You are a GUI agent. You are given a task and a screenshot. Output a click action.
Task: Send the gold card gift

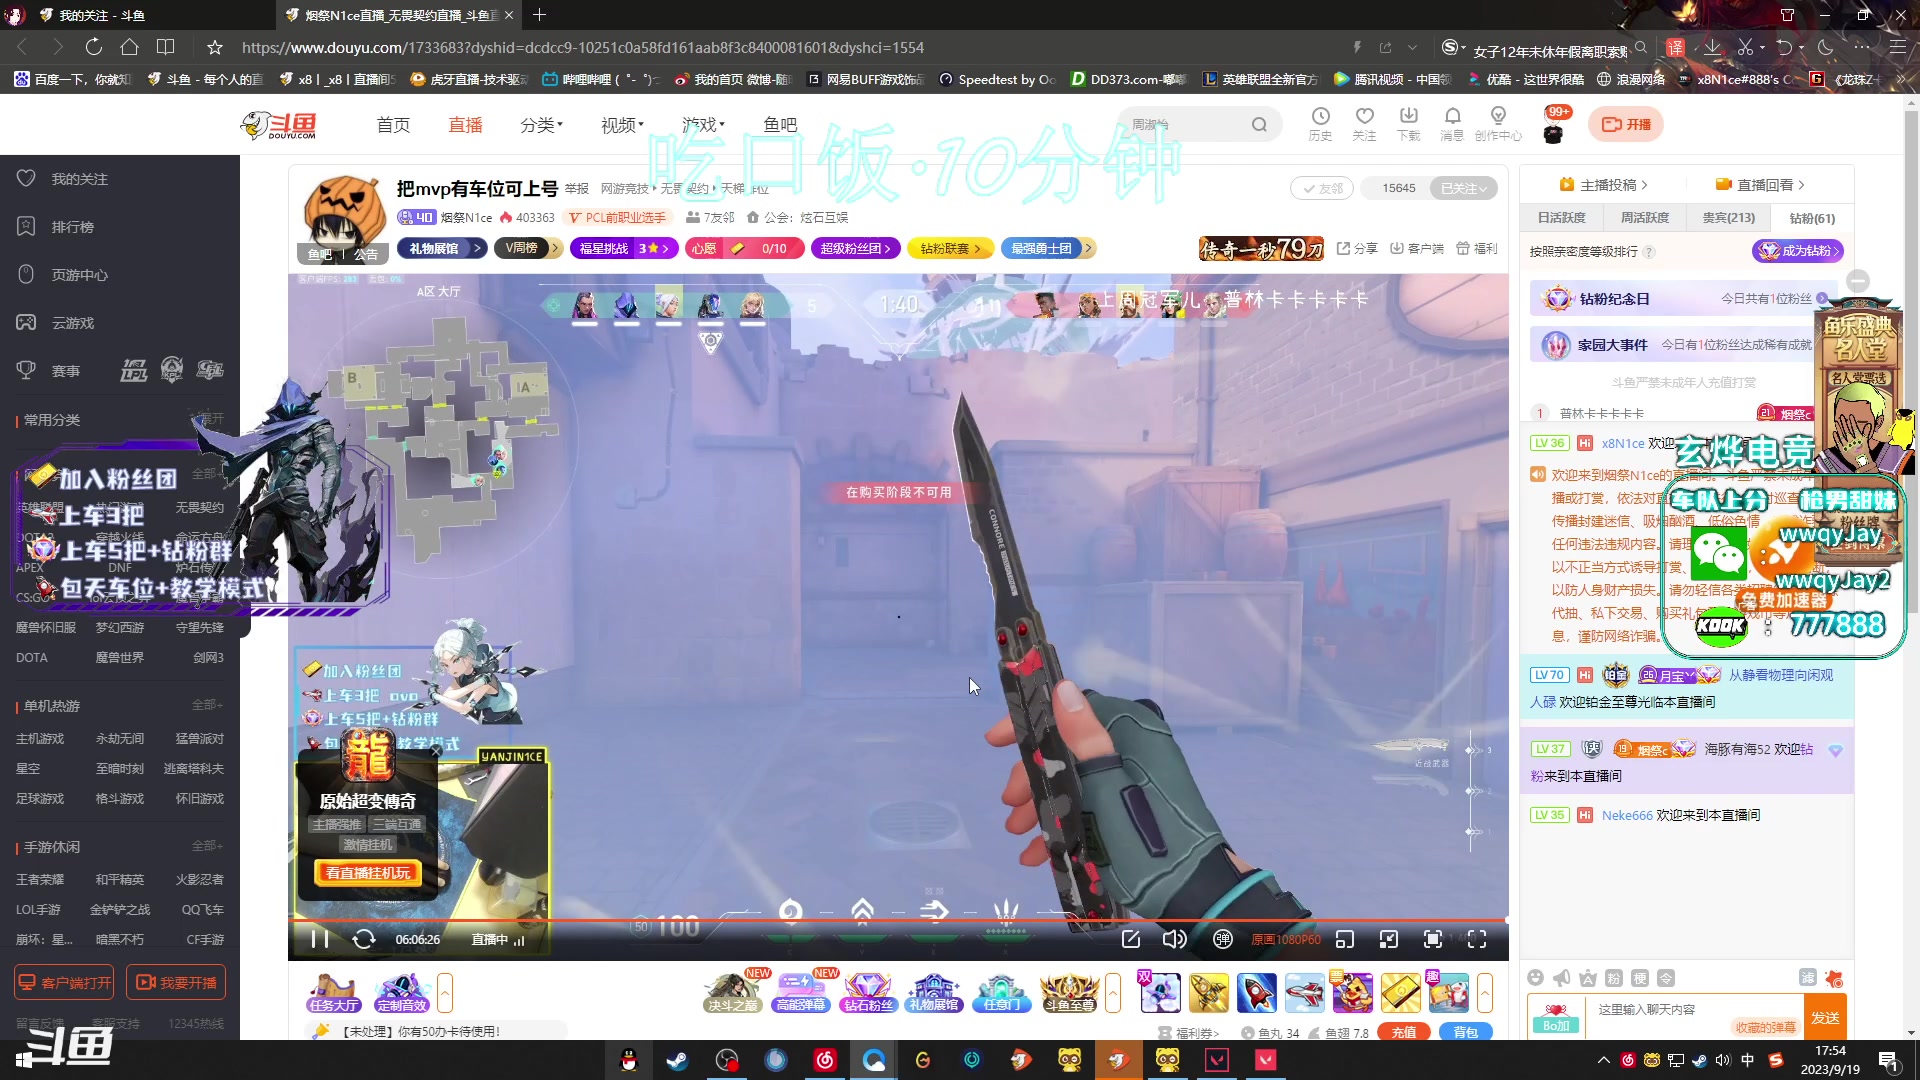(1401, 993)
